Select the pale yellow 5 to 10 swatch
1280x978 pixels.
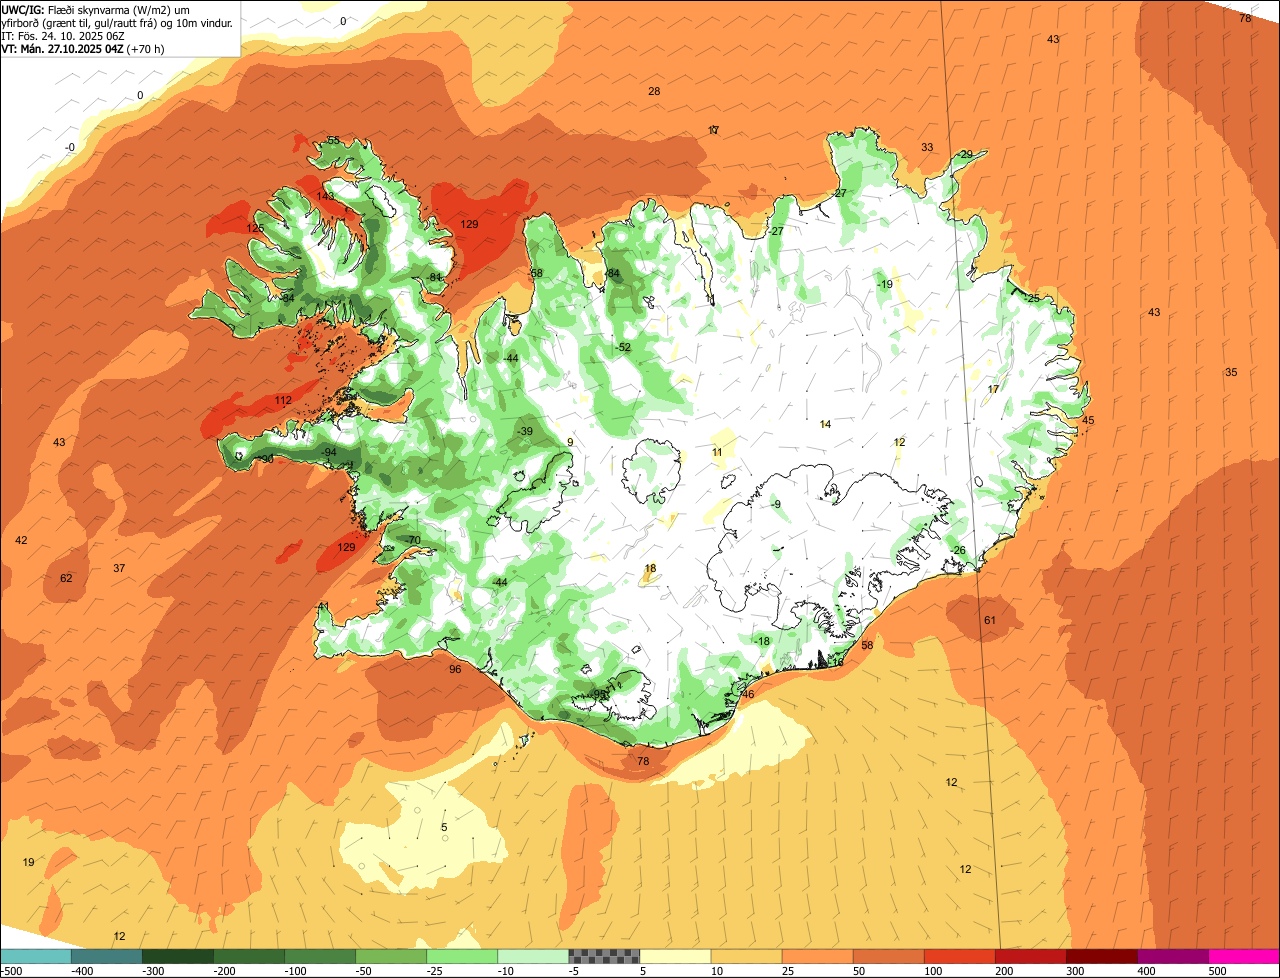click(x=675, y=956)
